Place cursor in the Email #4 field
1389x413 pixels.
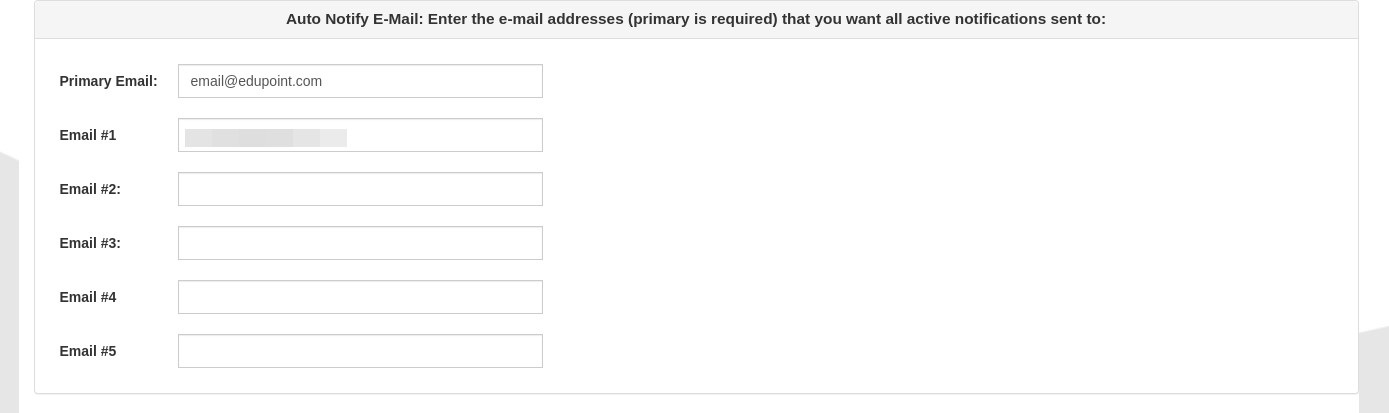coord(360,297)
